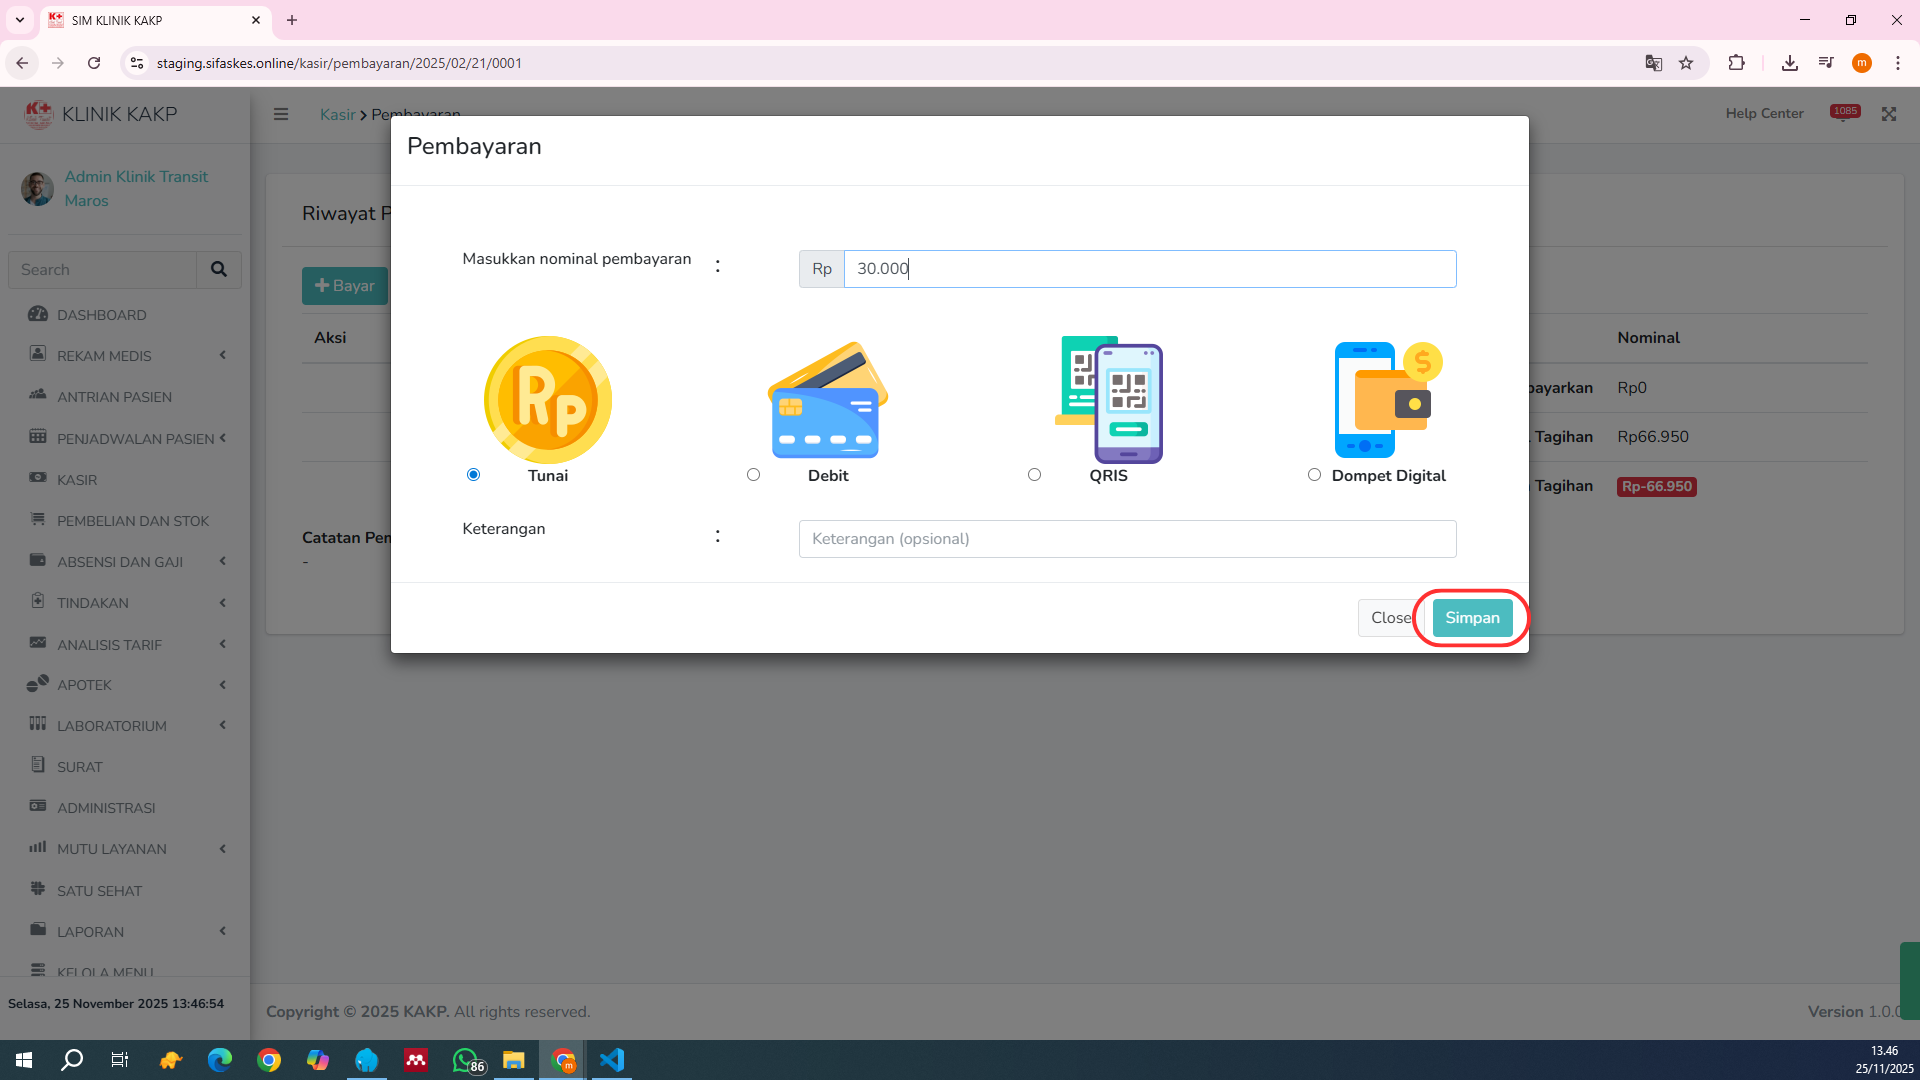Click the sidebar hamburger menu icon
The width and height of the screenshot is (1920, 1080).
[281, 114]
